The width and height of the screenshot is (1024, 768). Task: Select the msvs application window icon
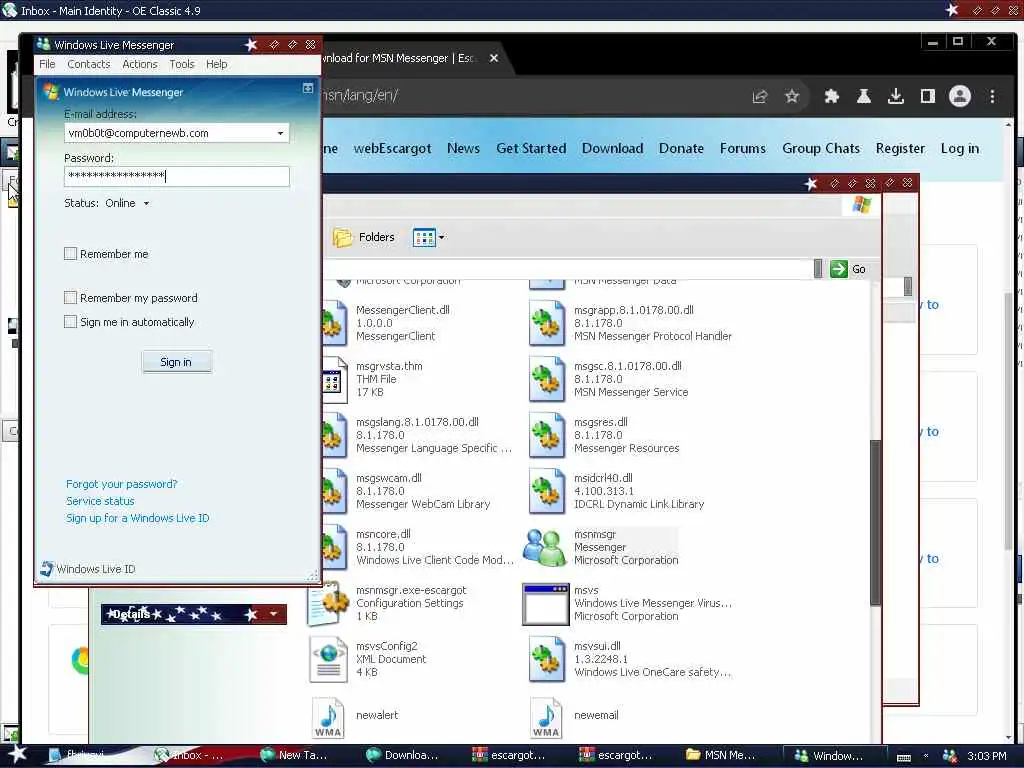[545, 603]
